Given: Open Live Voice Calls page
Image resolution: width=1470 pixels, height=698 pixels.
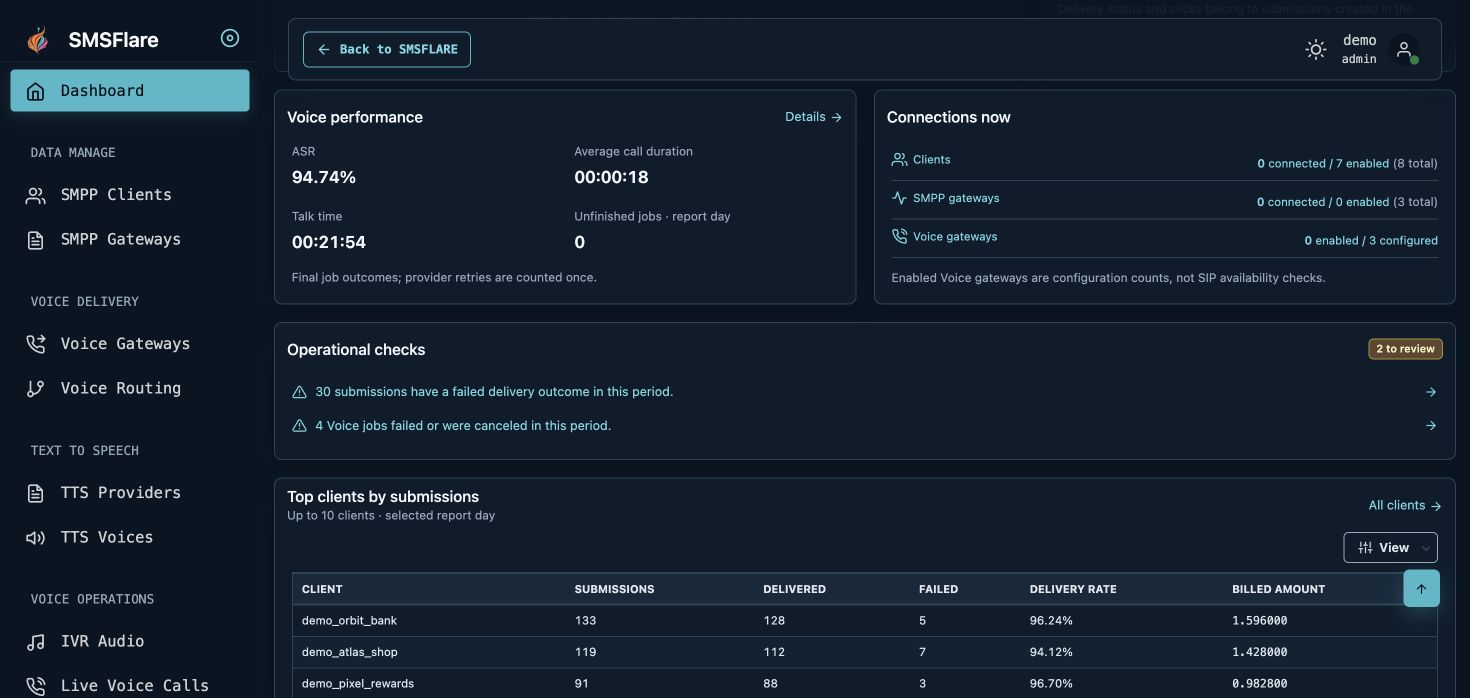Looking at the screenshot, I should coord(130,685).
